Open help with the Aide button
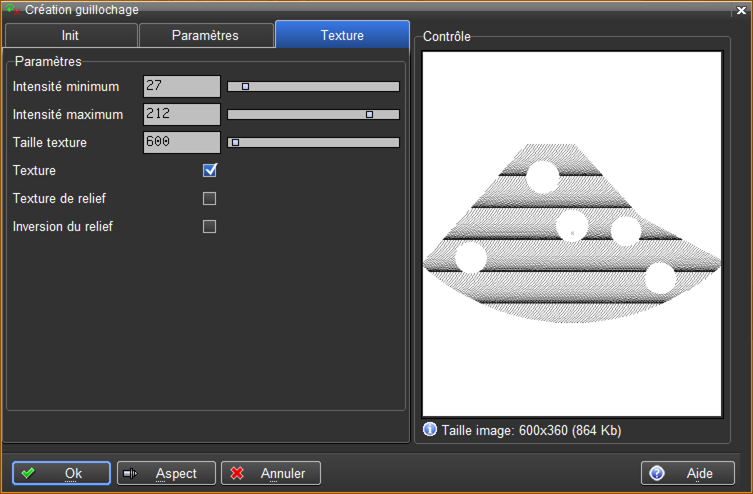Image resolution: width=753 pixels, height=494 pixels. (688, 473)
